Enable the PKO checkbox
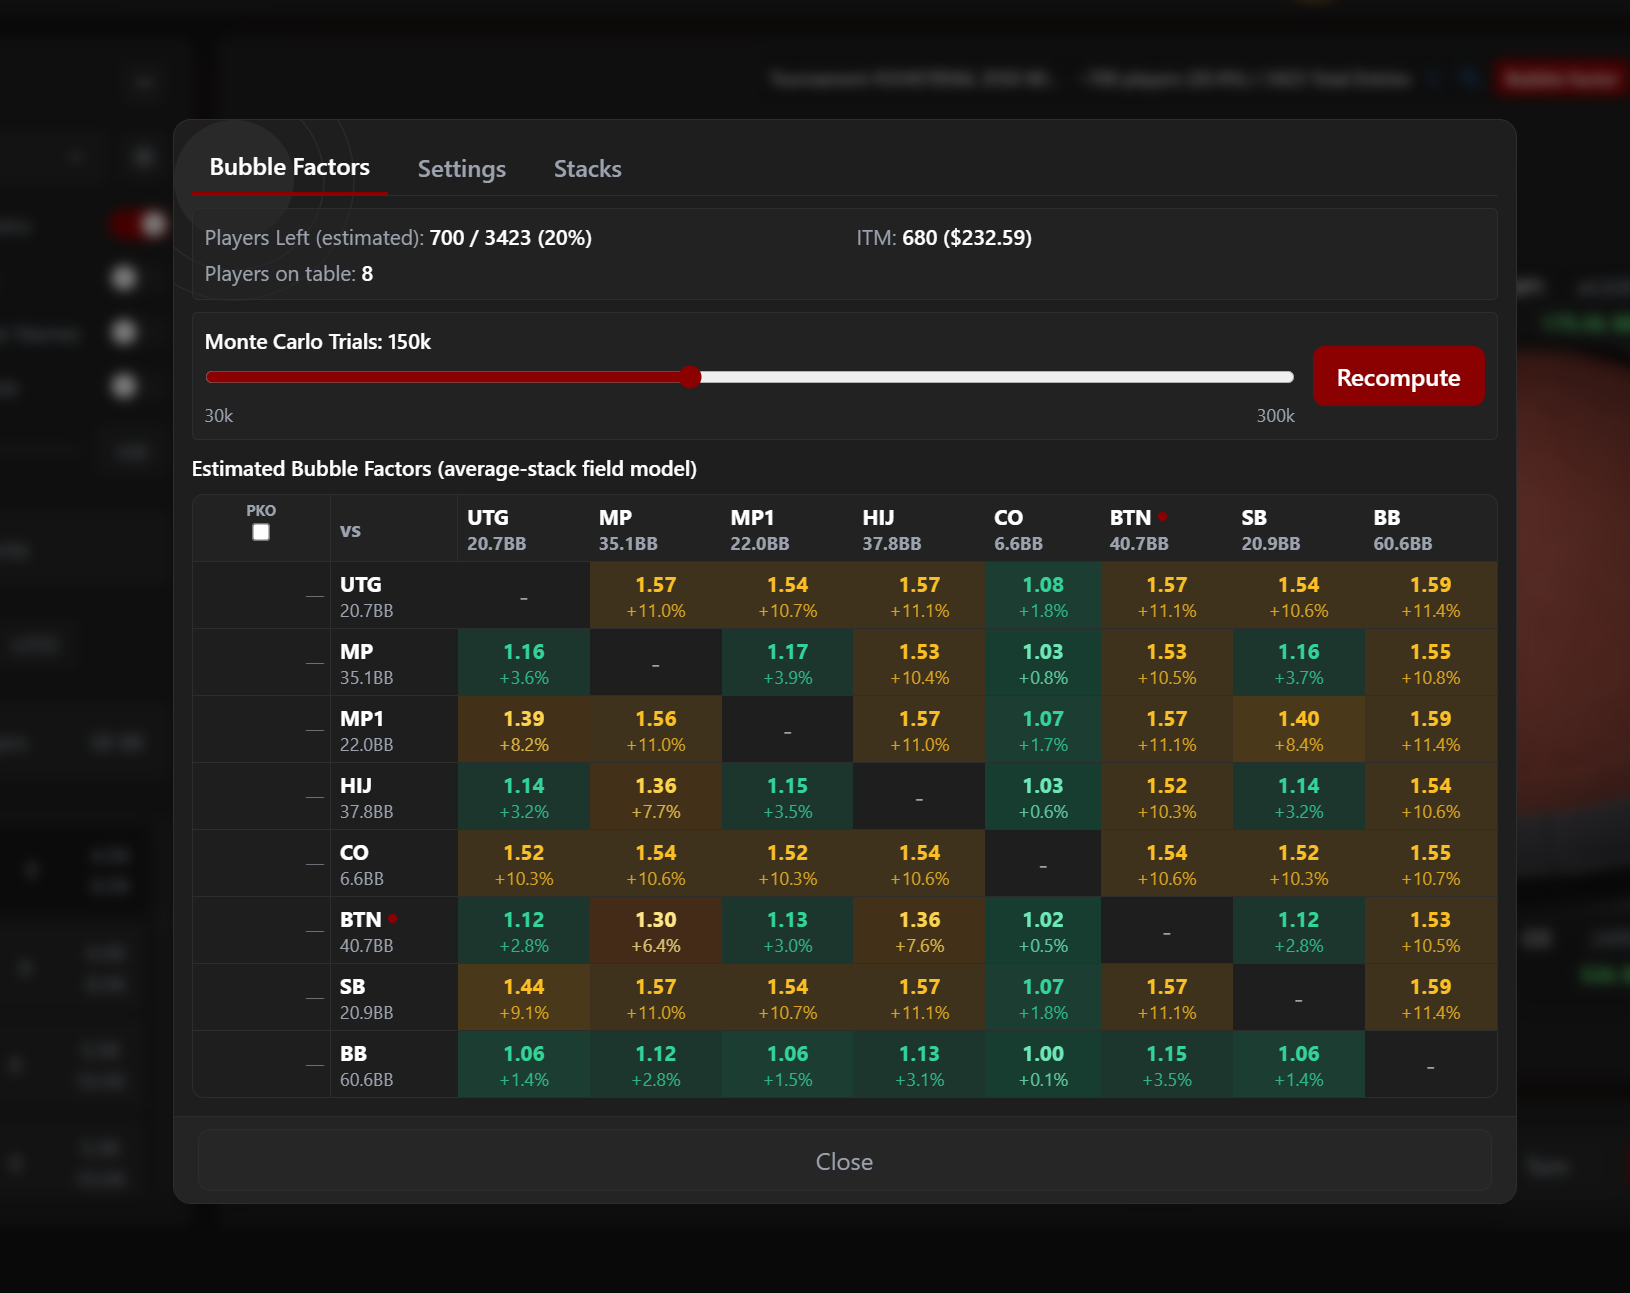The image size is (1630, 1293). (261, 532)
